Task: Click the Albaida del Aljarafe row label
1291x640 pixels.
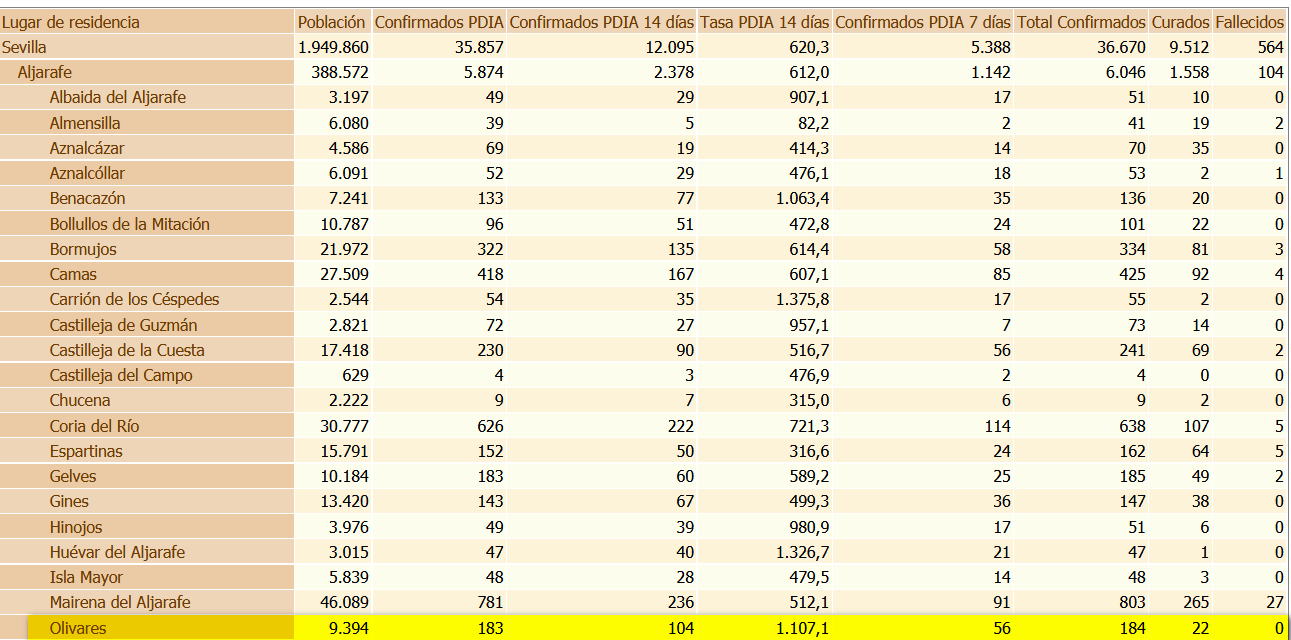Action: pos(117,97)
